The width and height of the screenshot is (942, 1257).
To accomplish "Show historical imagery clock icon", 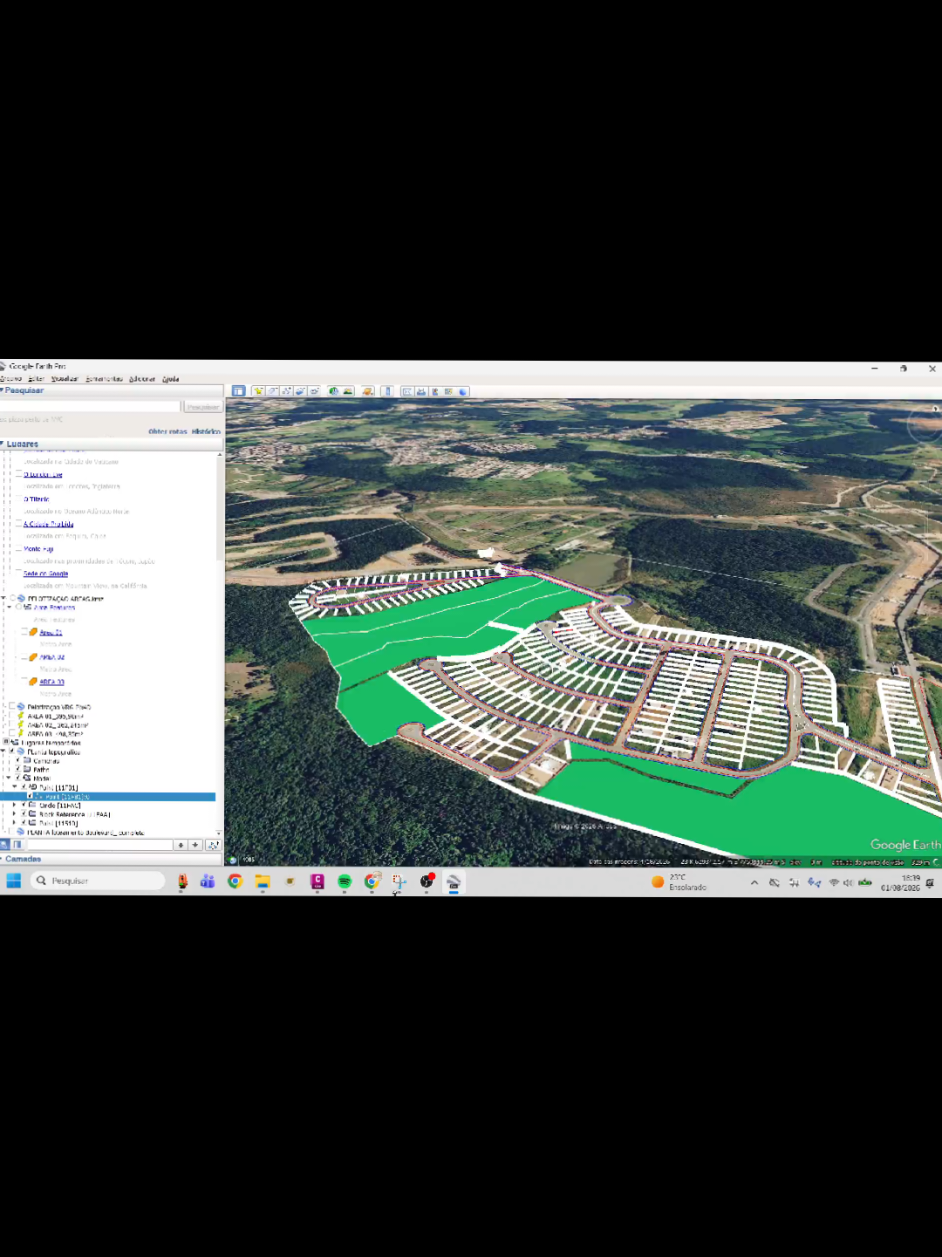I will 334,391.
